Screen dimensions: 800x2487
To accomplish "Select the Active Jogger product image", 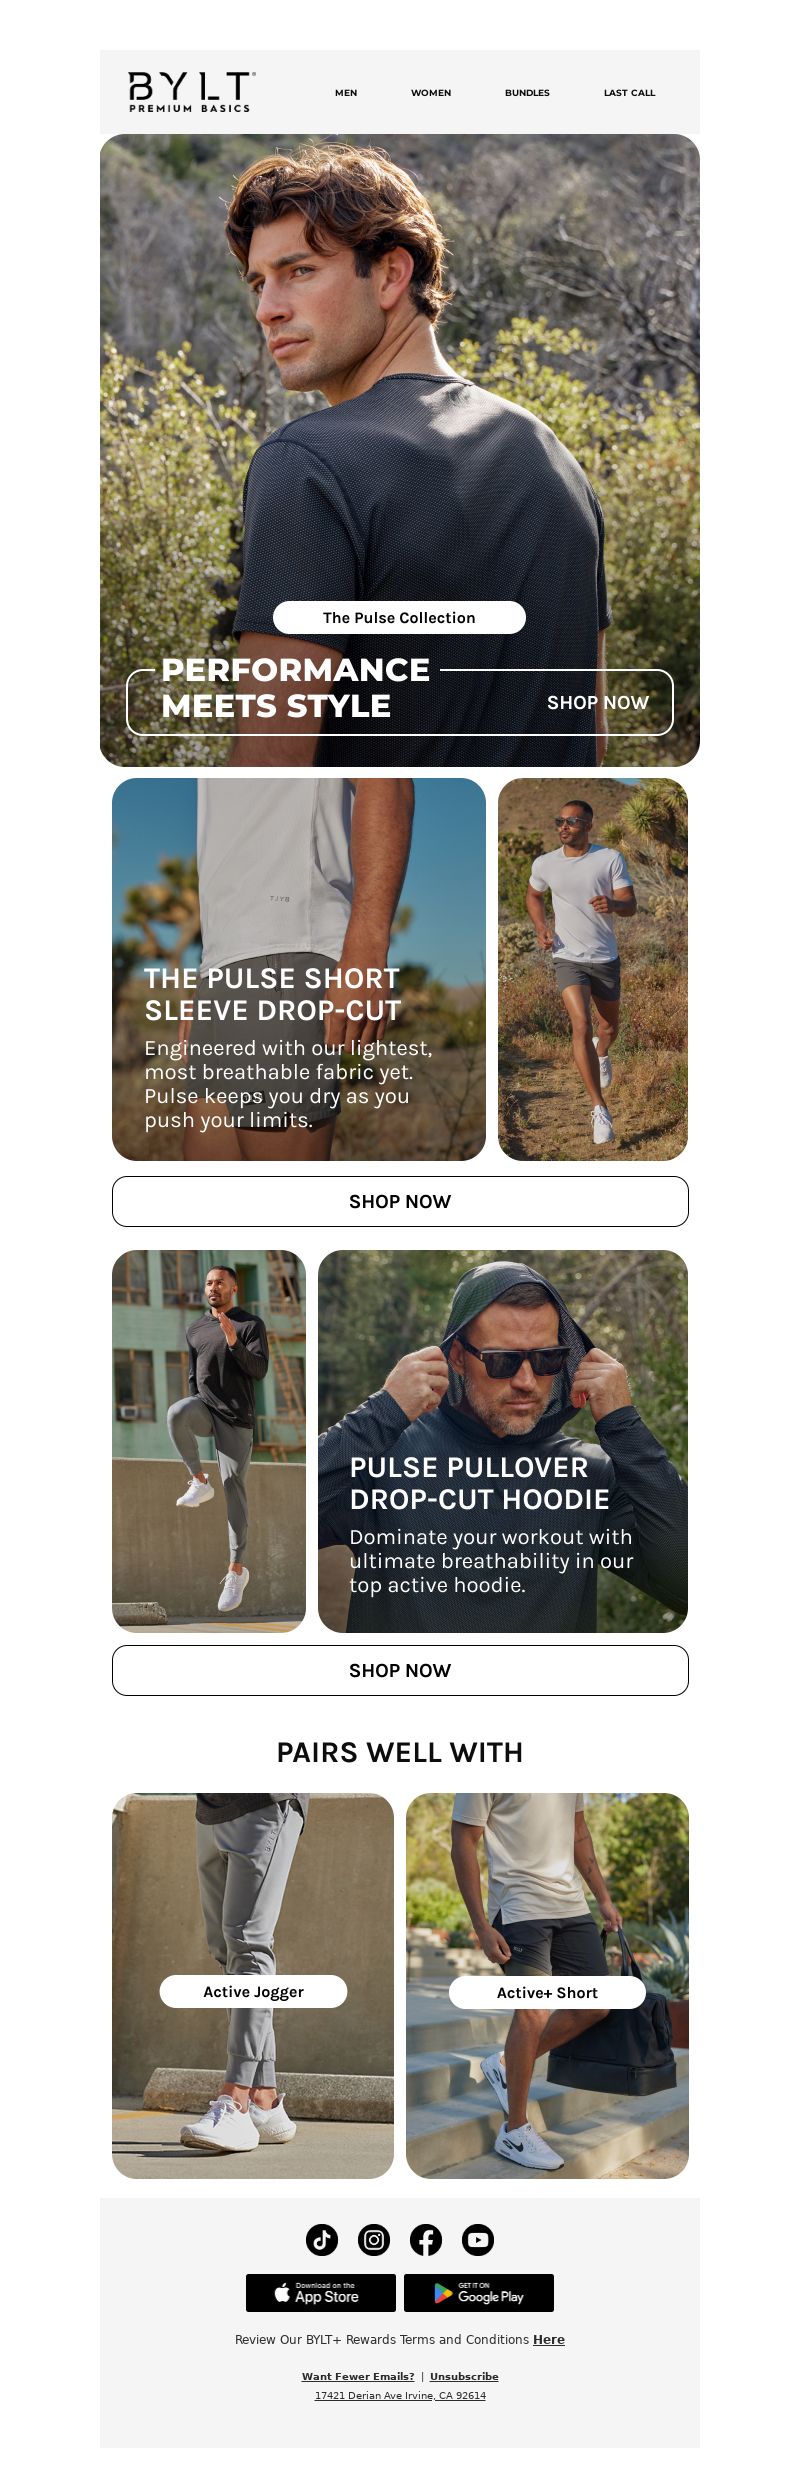I will click(253, 1986).
